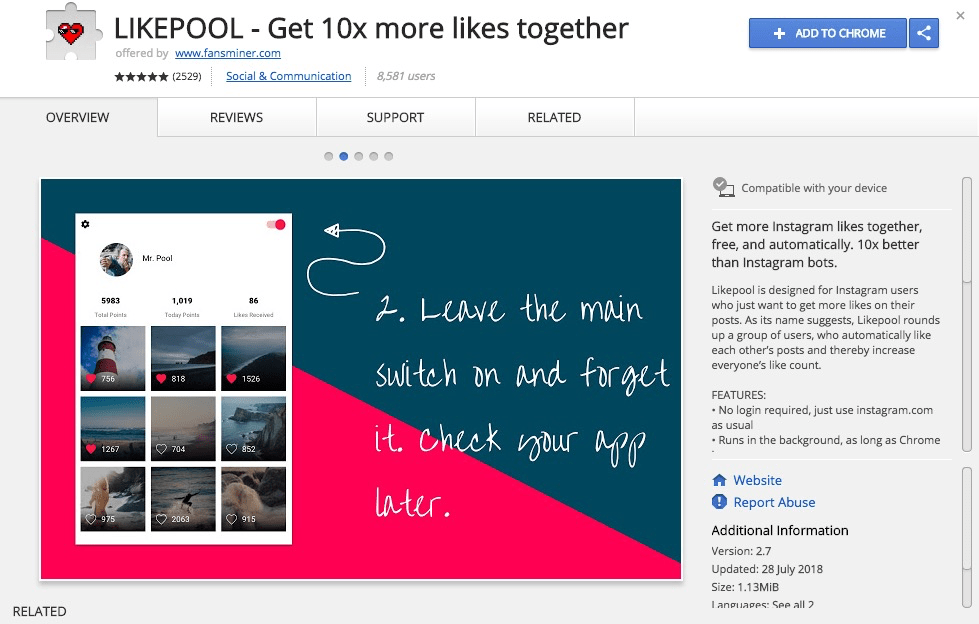Screen dimensions: 979x624
Task: Click the five-star rating icons
Action: (141, 77)
